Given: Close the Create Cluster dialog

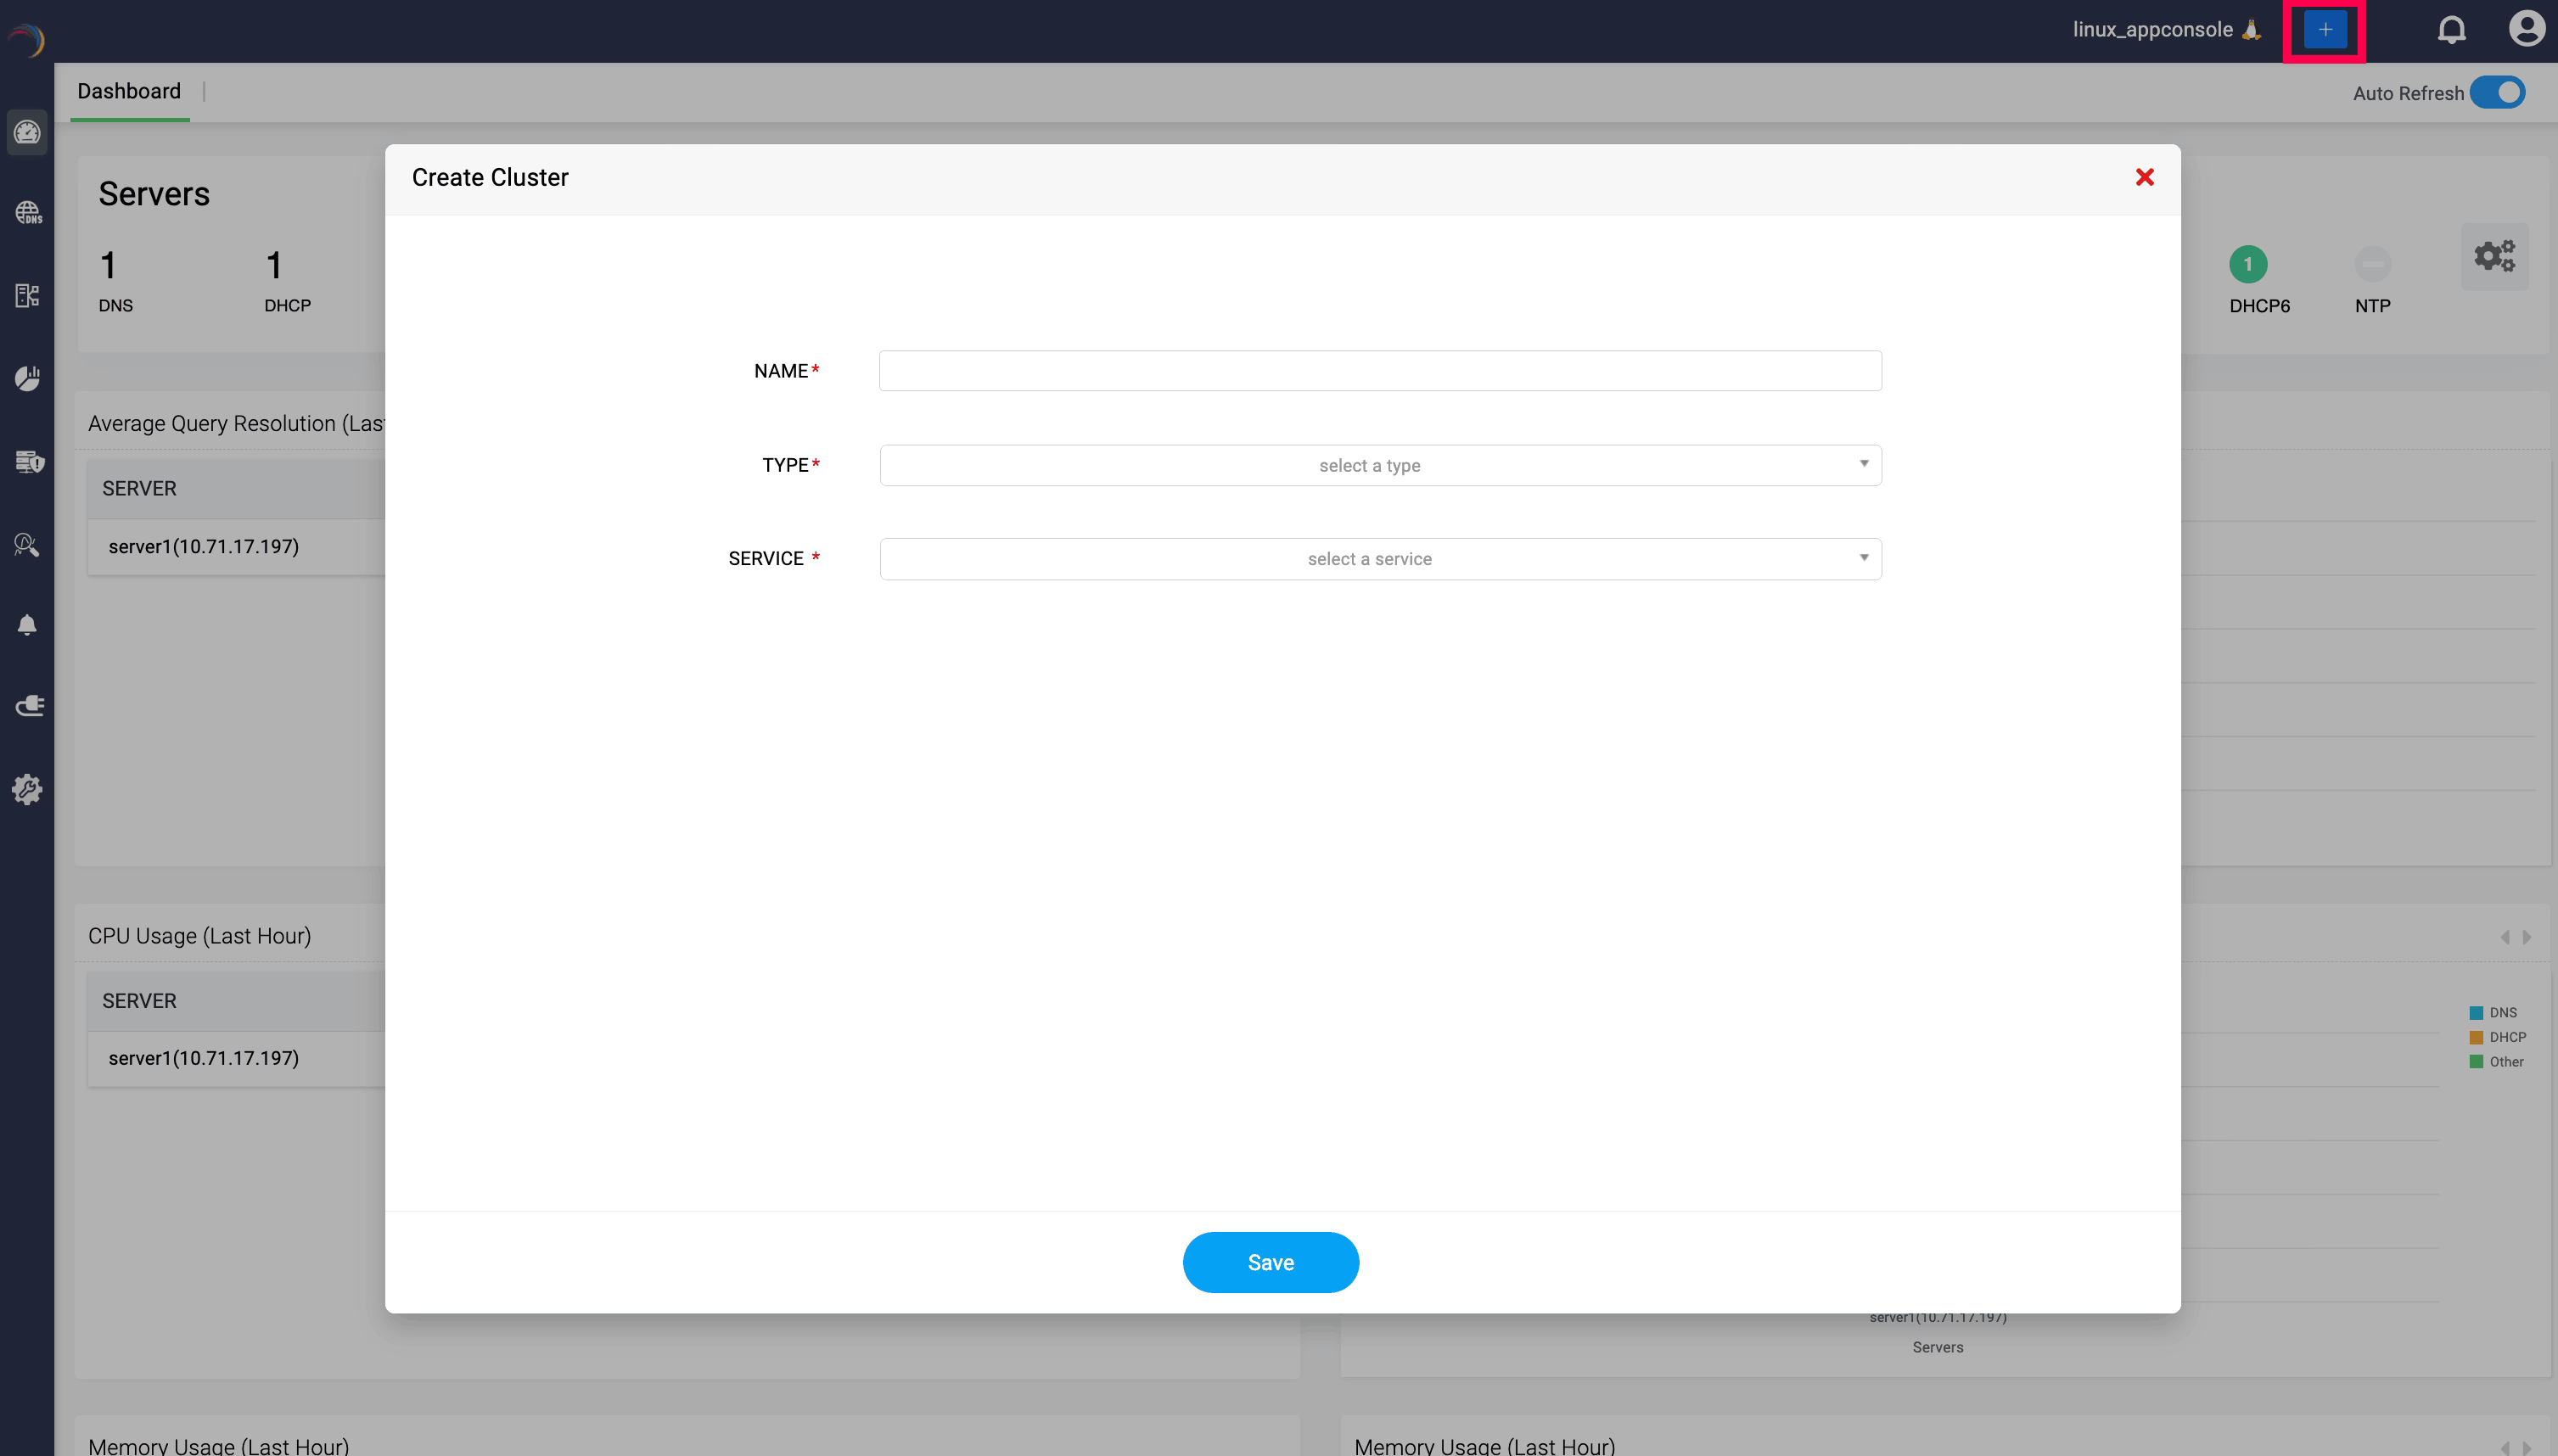Looking at the screenshot, I should 2144,178.
